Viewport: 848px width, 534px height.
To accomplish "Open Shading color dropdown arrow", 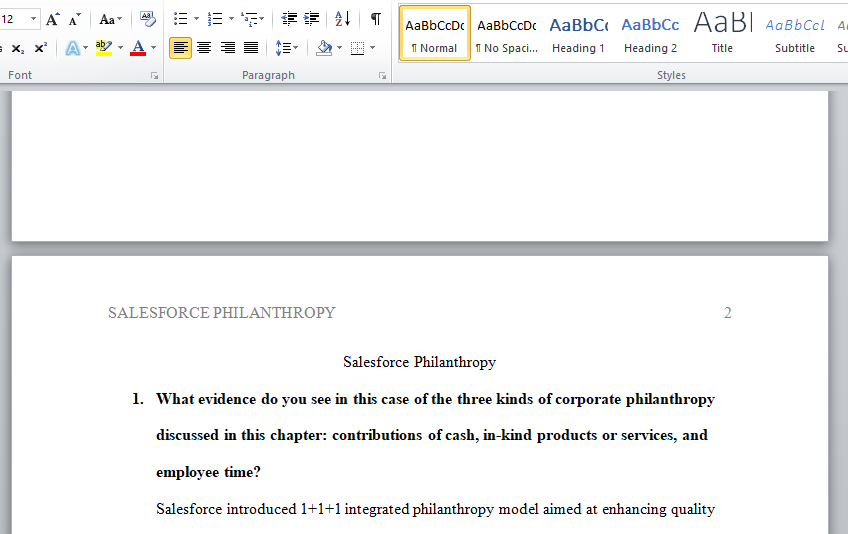I will tap(340, 48).
